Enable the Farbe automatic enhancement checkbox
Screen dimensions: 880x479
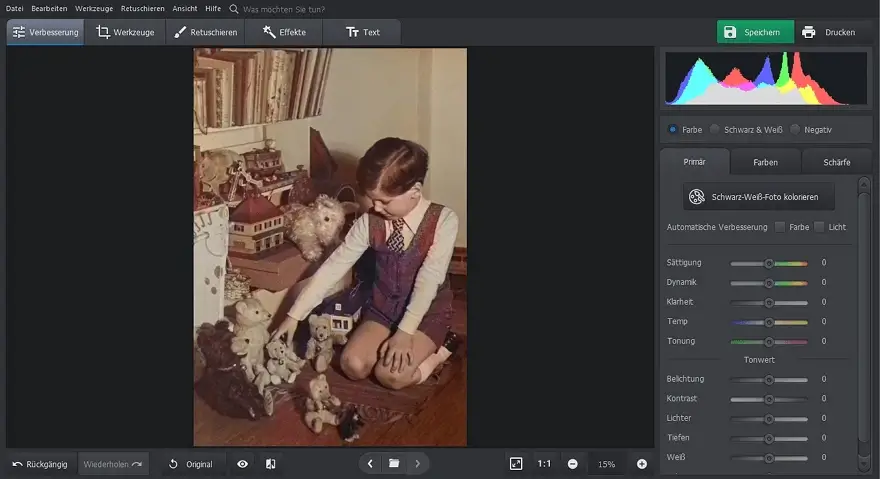click(780, 227)
